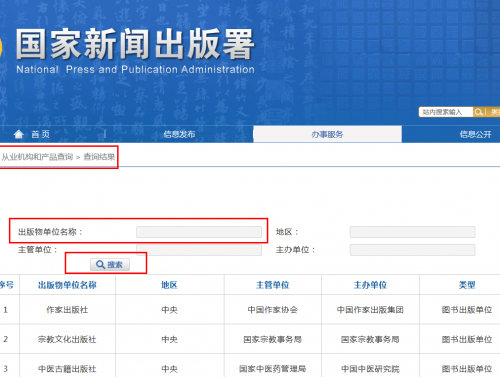
Task: Click the 查询结果 breadcrumb item
Action: pos(99,157)
